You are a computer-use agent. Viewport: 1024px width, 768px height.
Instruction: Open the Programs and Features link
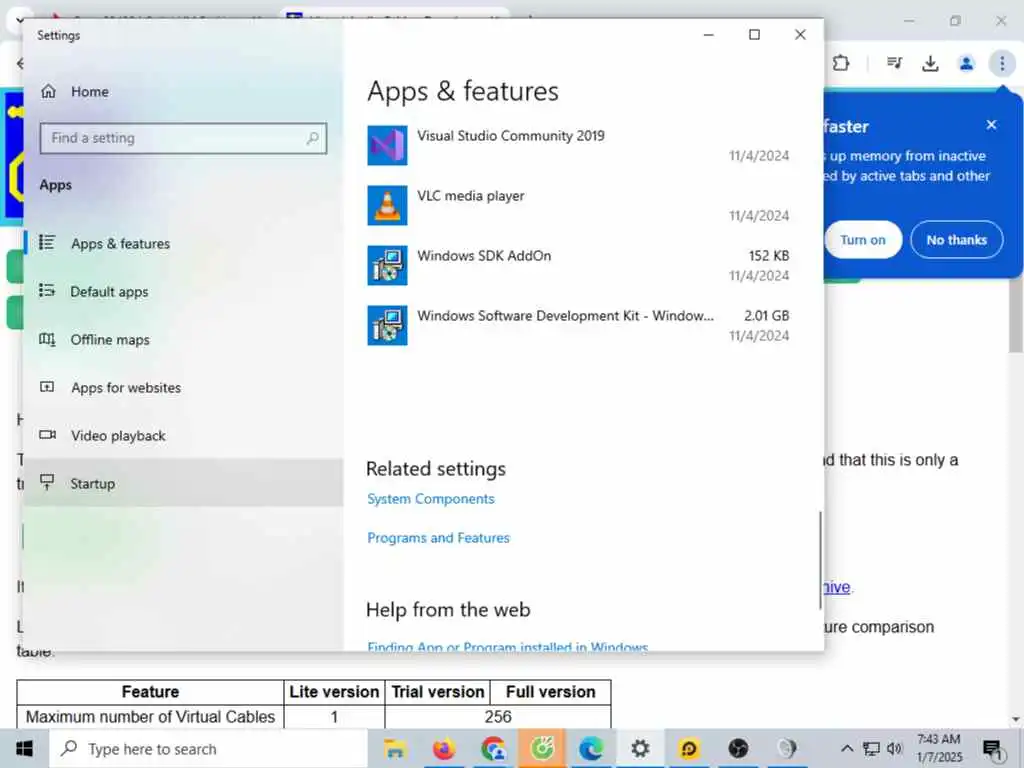[438, 537]
